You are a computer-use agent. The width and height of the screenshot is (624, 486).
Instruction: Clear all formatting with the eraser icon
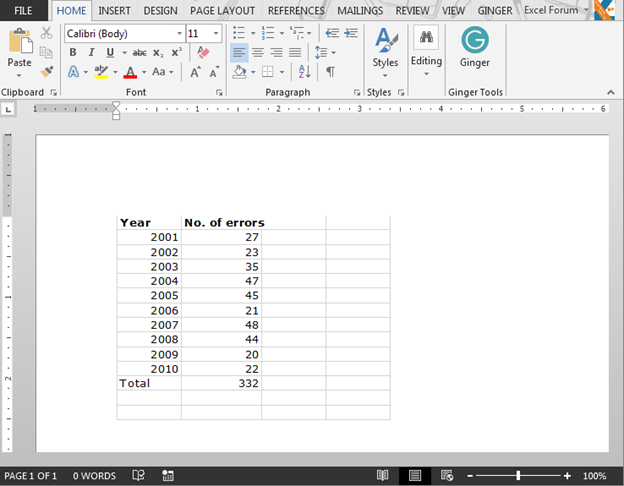point(203,52)
